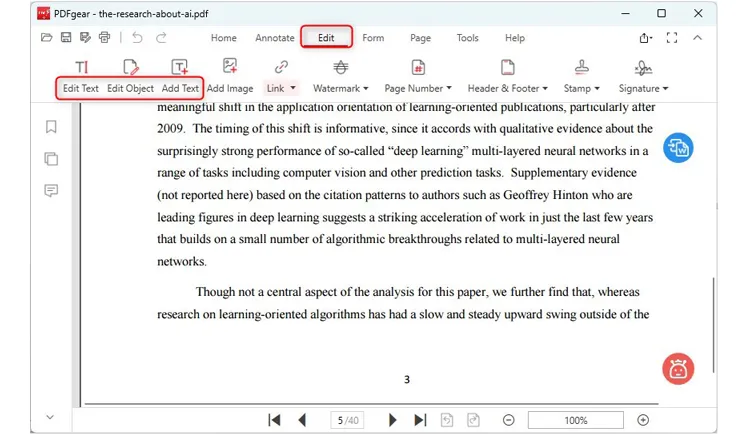Screen dimensions: 750x434
Task: Select the Add Text tool icon
Action: [180, 67]
